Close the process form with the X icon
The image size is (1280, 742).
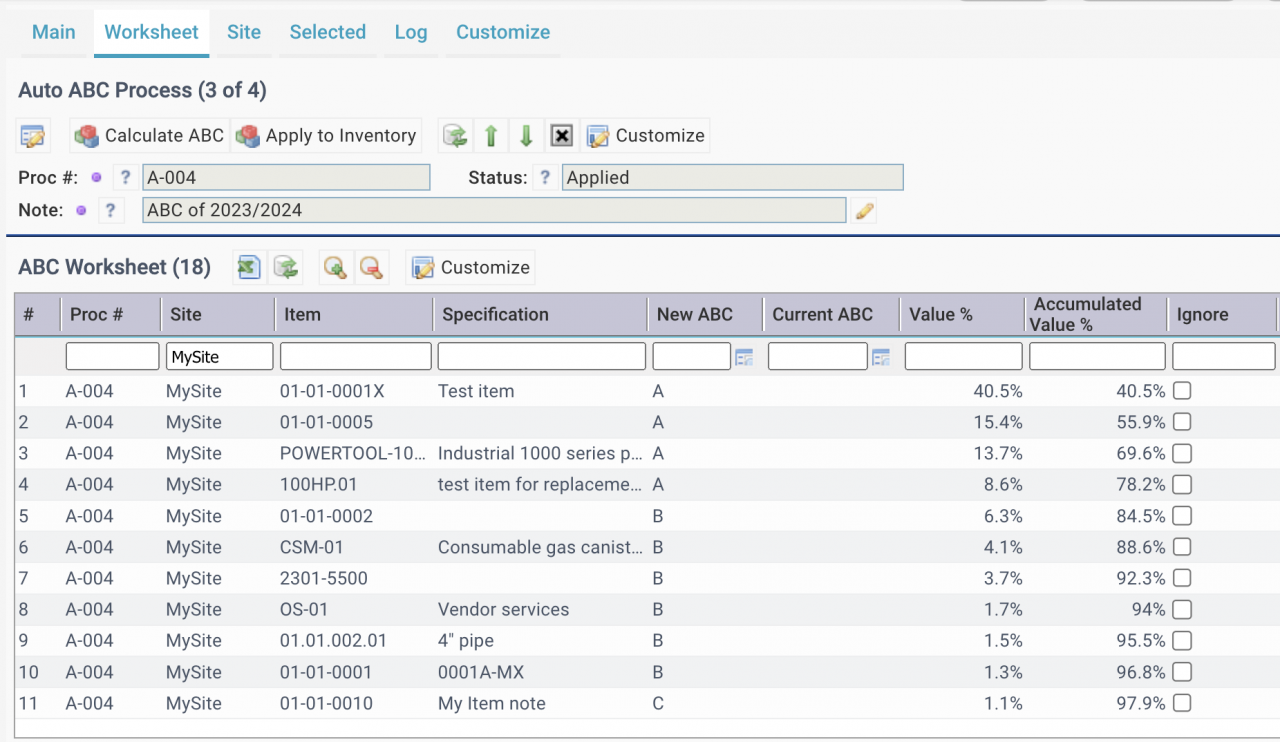pos(562,136)
